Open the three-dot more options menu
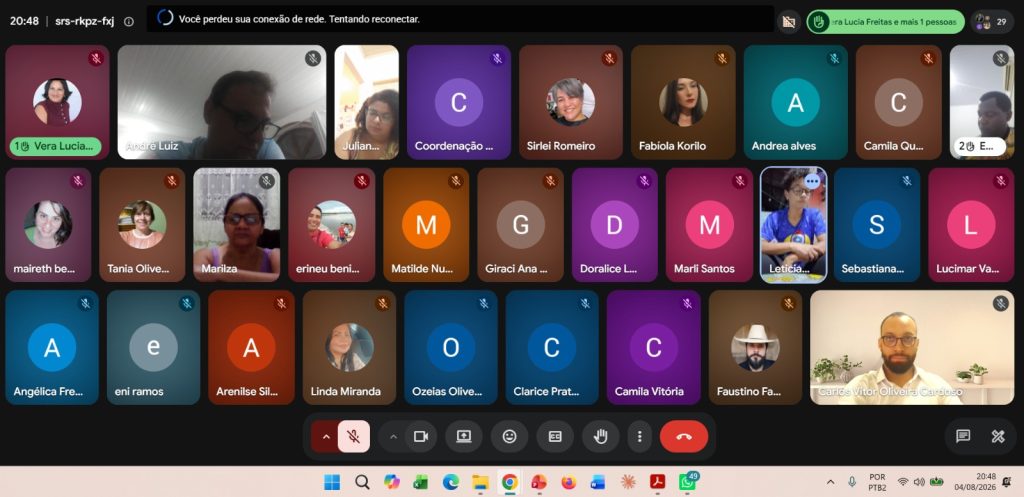The image size is (1024, 497). [x=640, y=437]
